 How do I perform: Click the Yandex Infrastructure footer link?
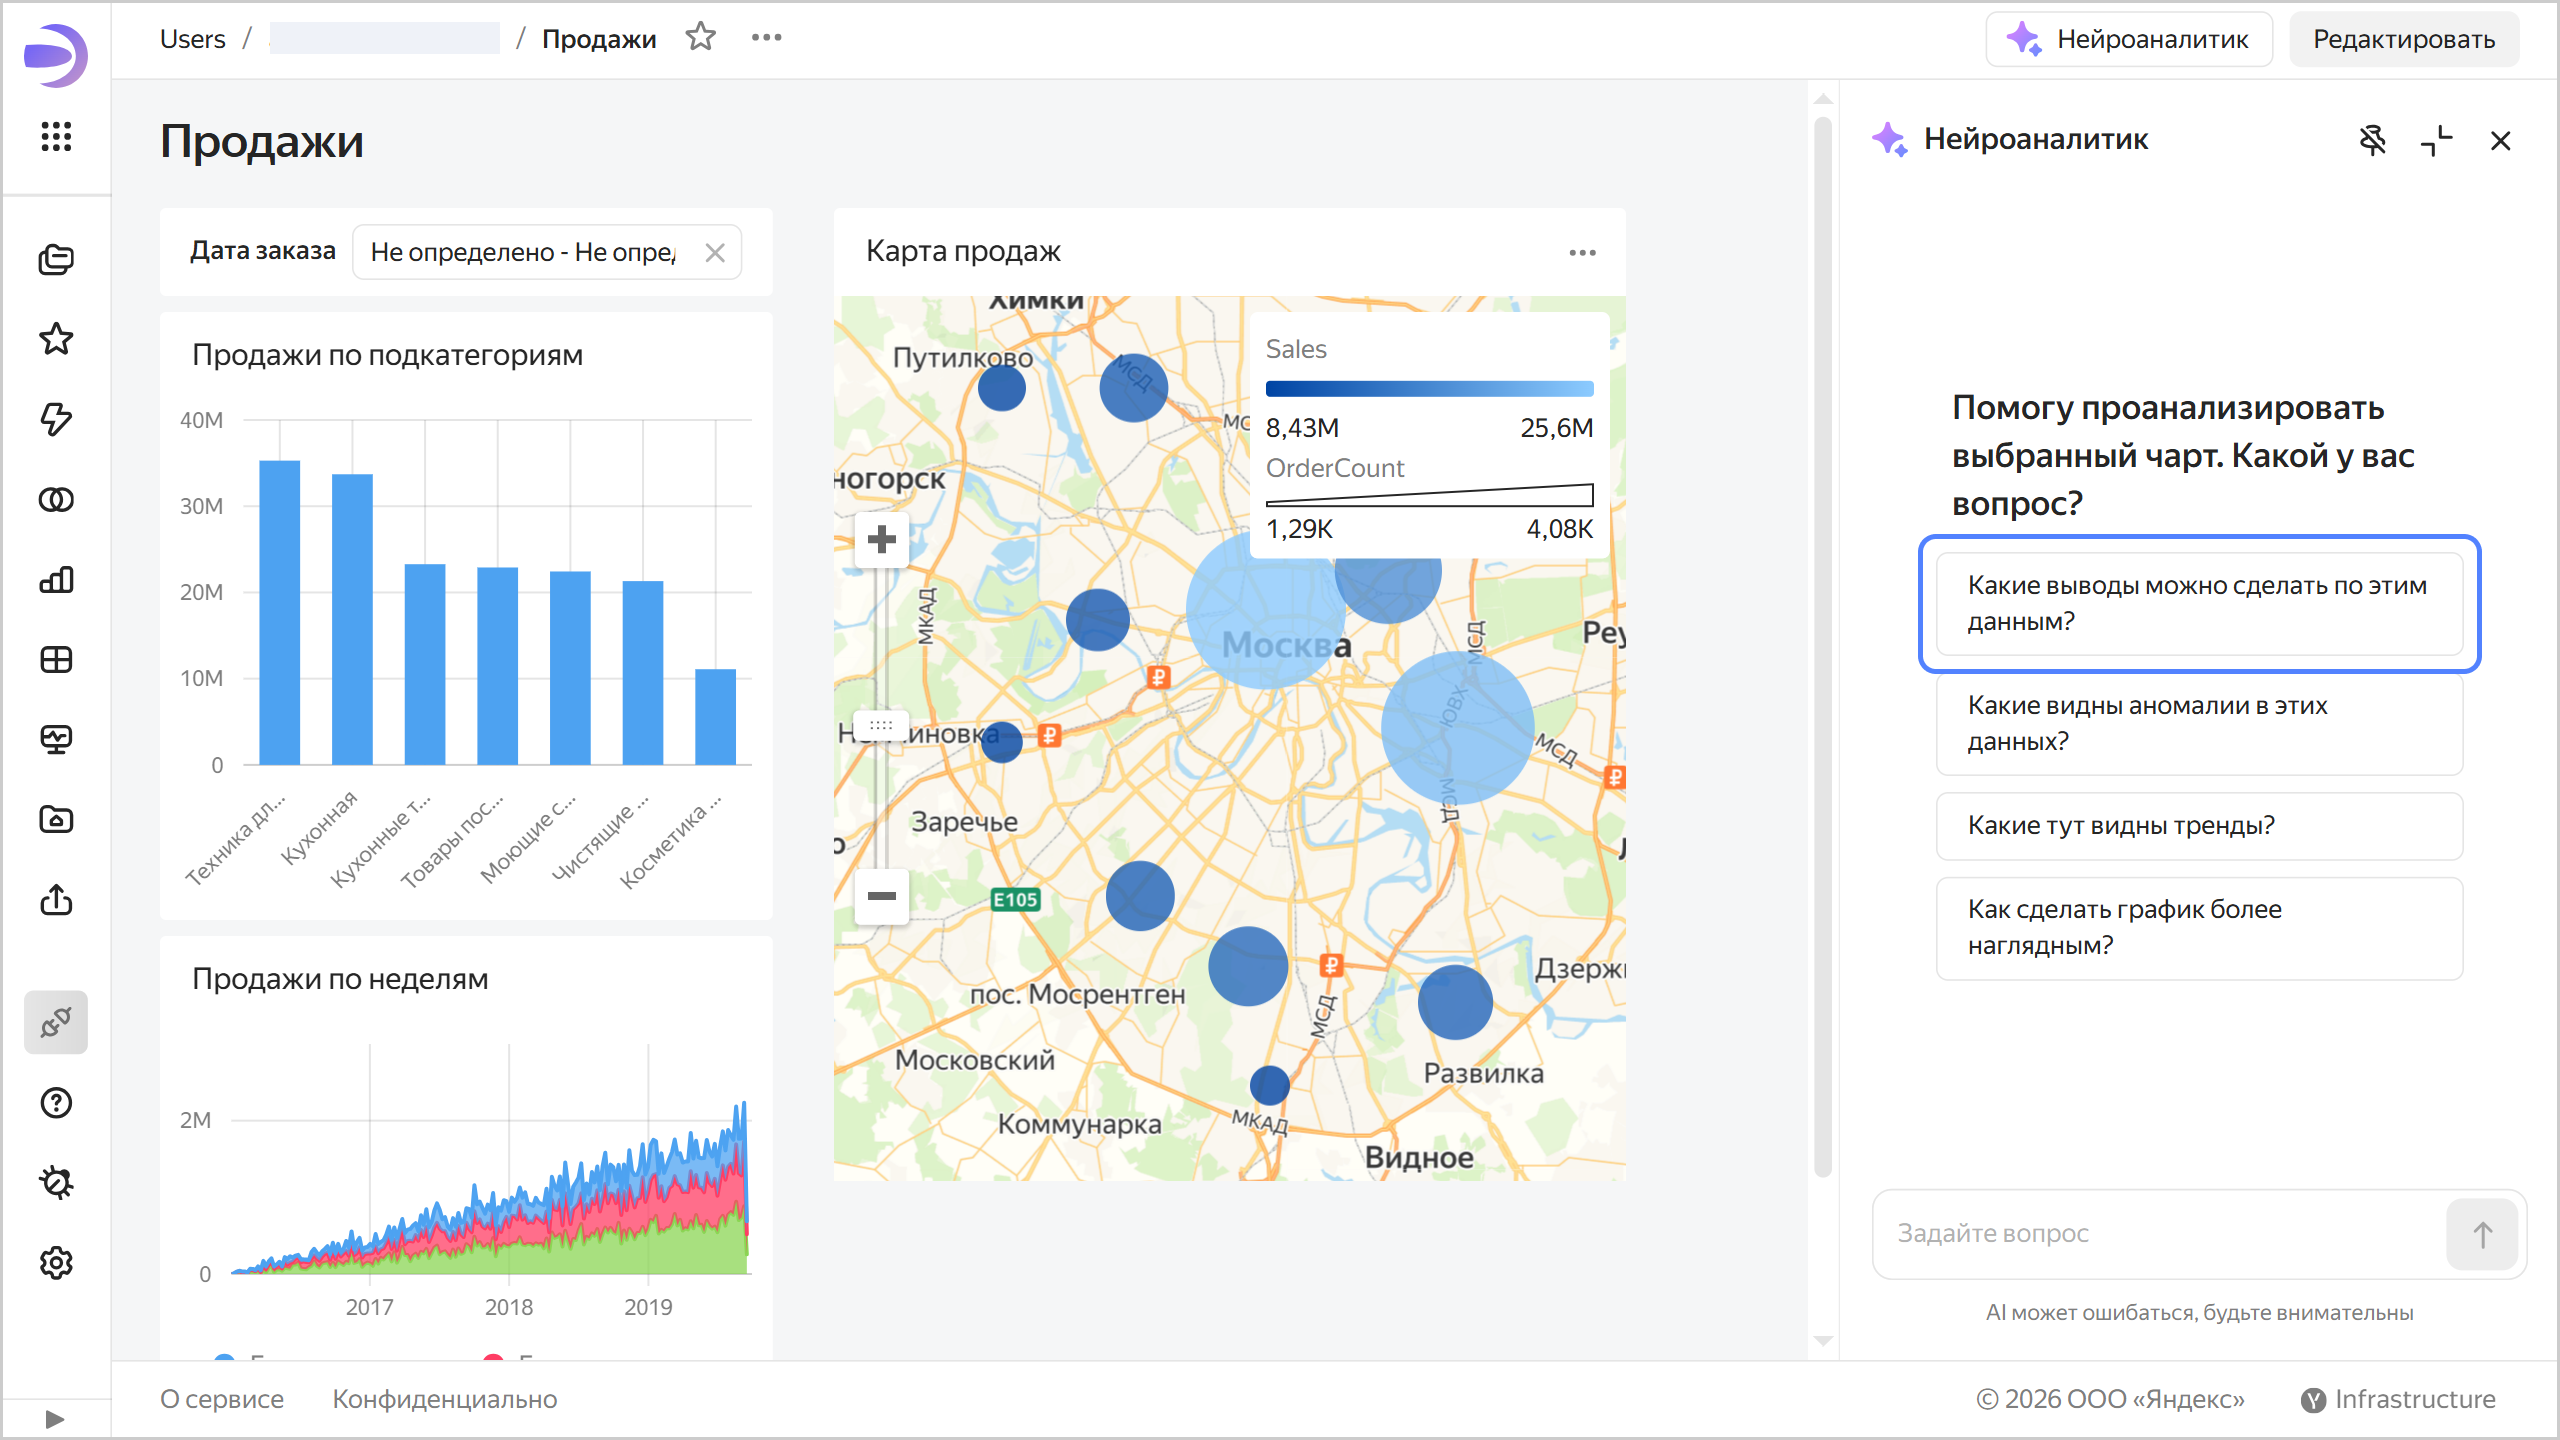tap(2398, 1399)
